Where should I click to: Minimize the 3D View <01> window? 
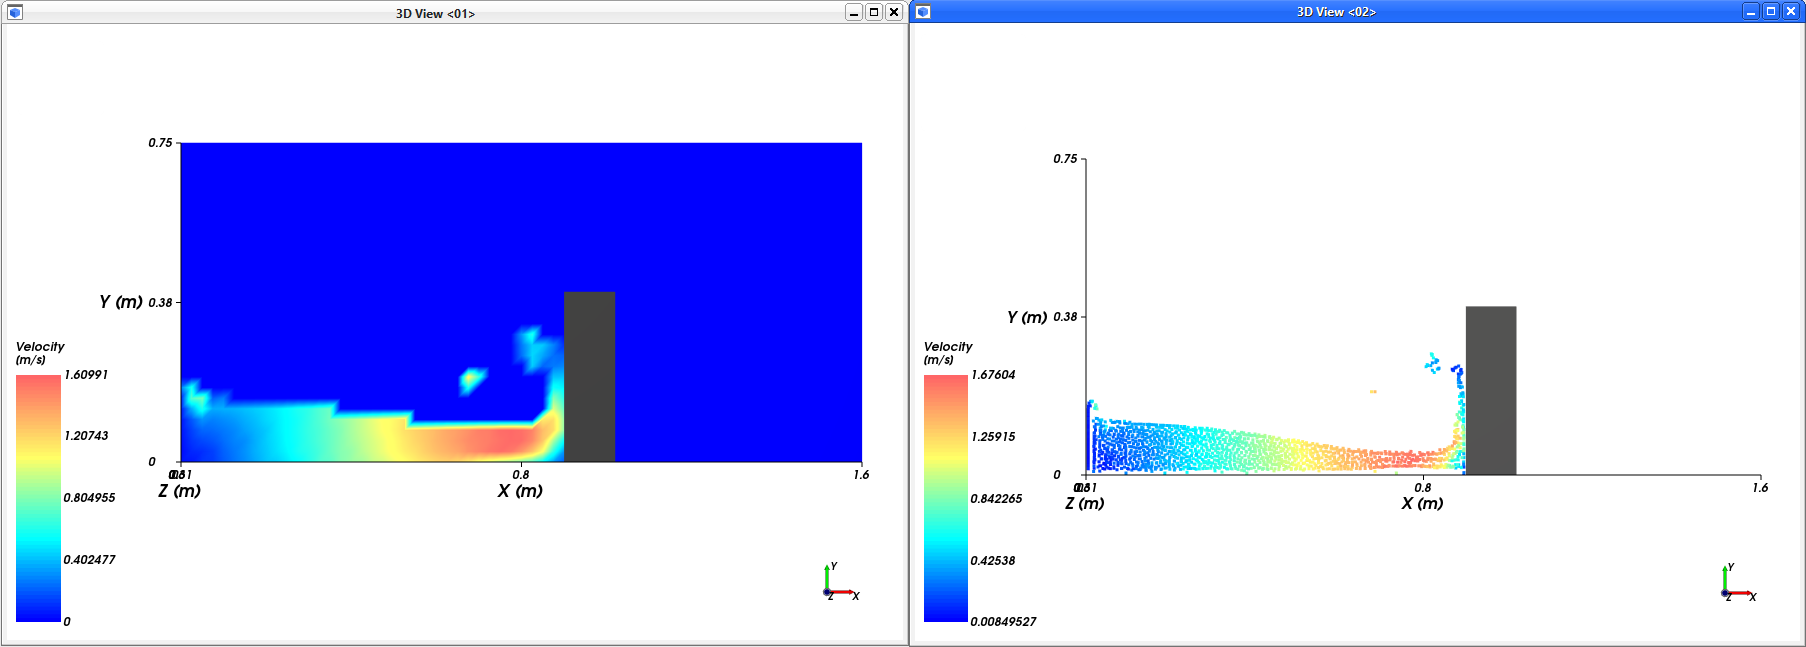click(853, 13)
